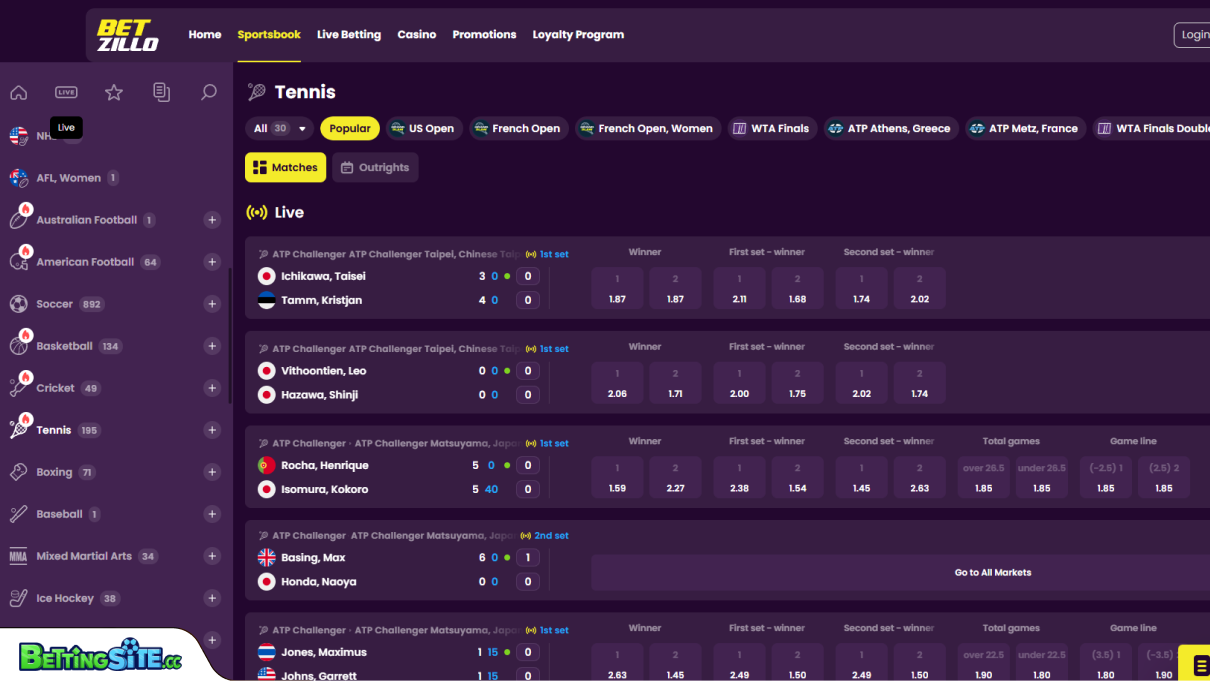Open the Casino menu item
This screenshot has width=1210, height=681.
pos(417,34)
